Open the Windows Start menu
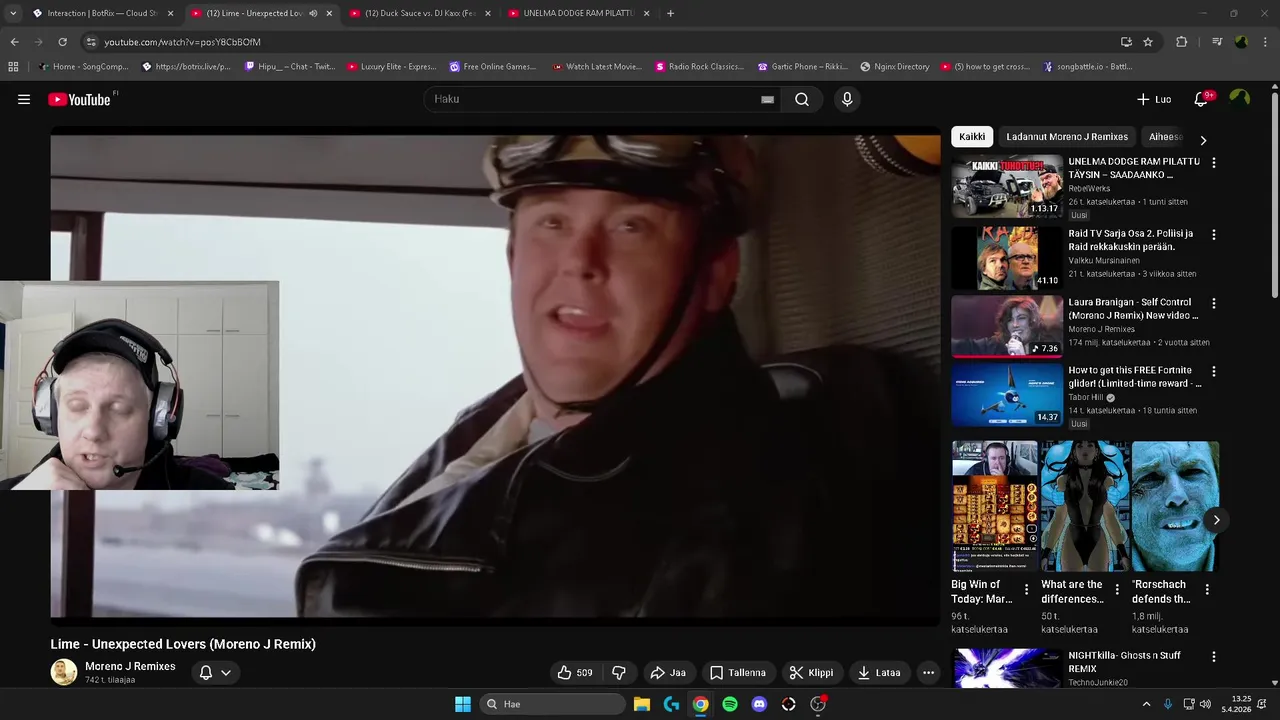1280x720 pixels. tap(463, 704)
